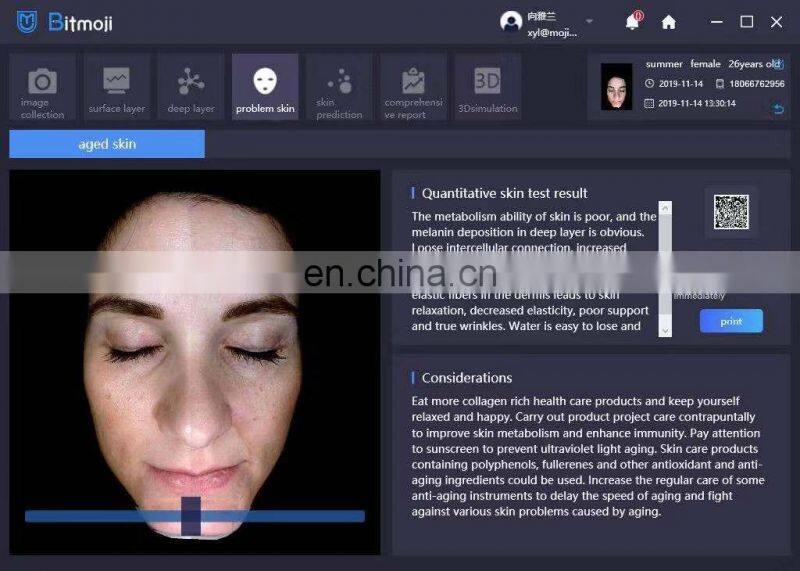
Task: Click the return arrow in patient panel
Action: [778, 109]
